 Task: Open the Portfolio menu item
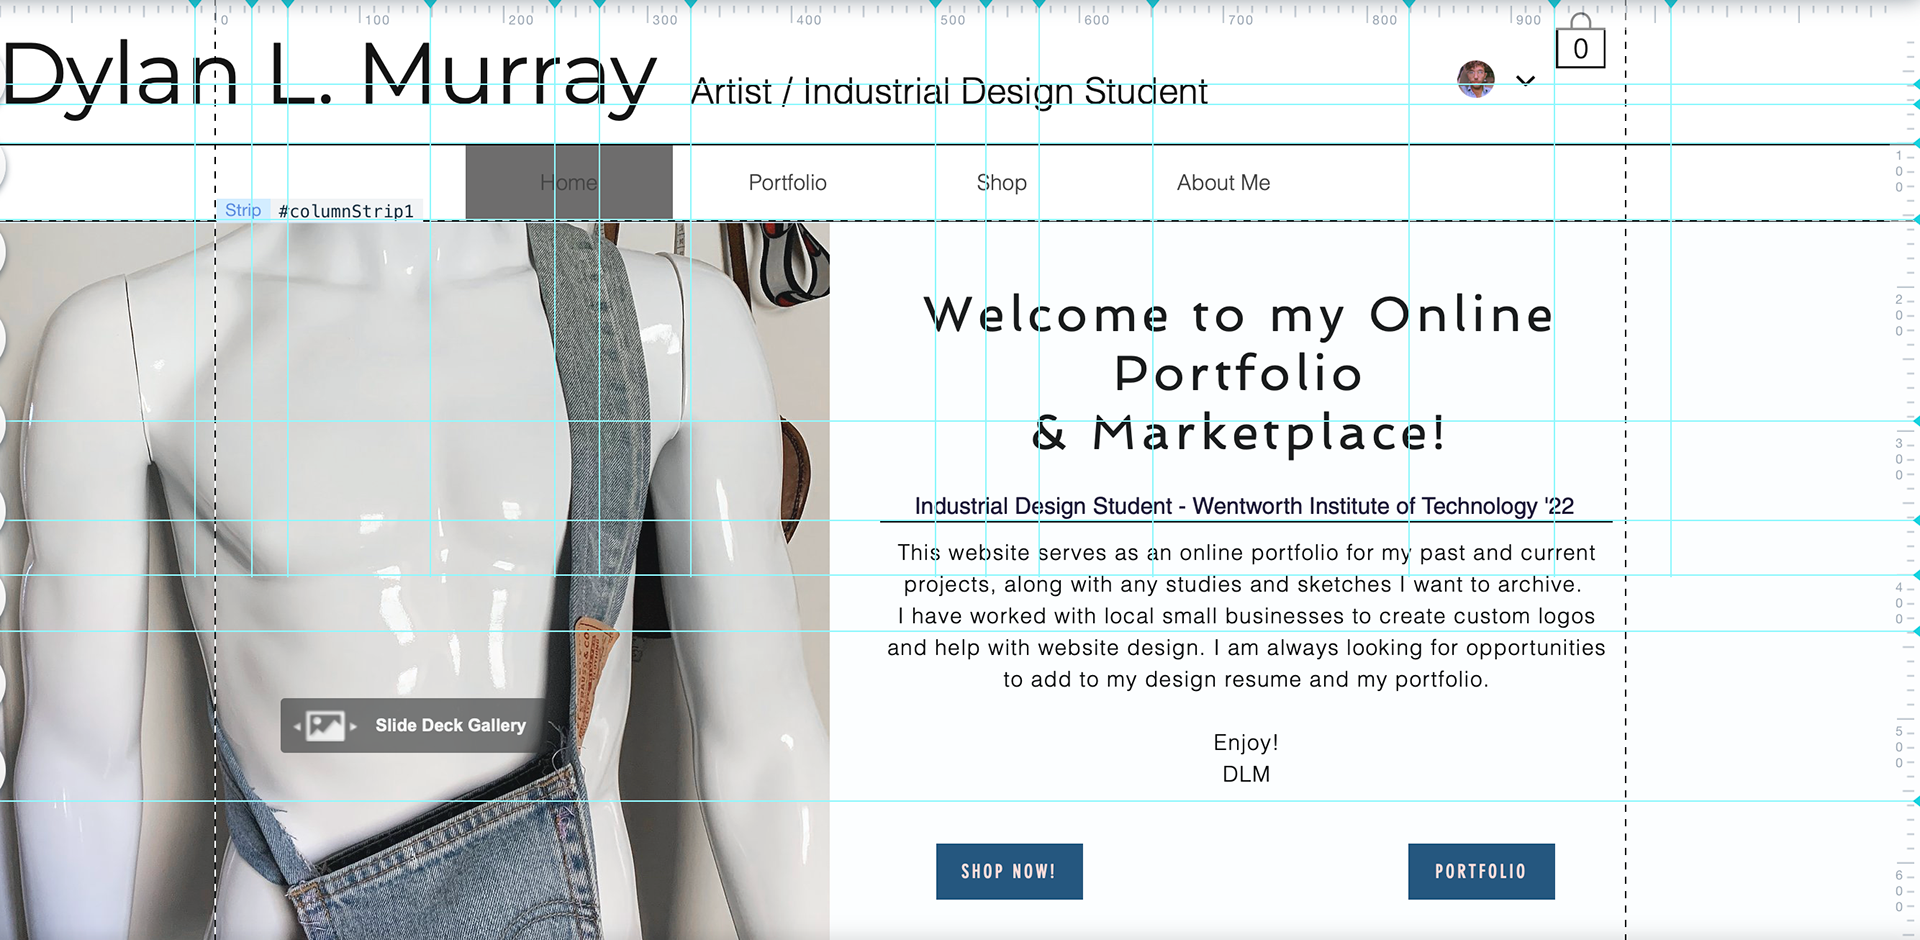coord(788,183)
